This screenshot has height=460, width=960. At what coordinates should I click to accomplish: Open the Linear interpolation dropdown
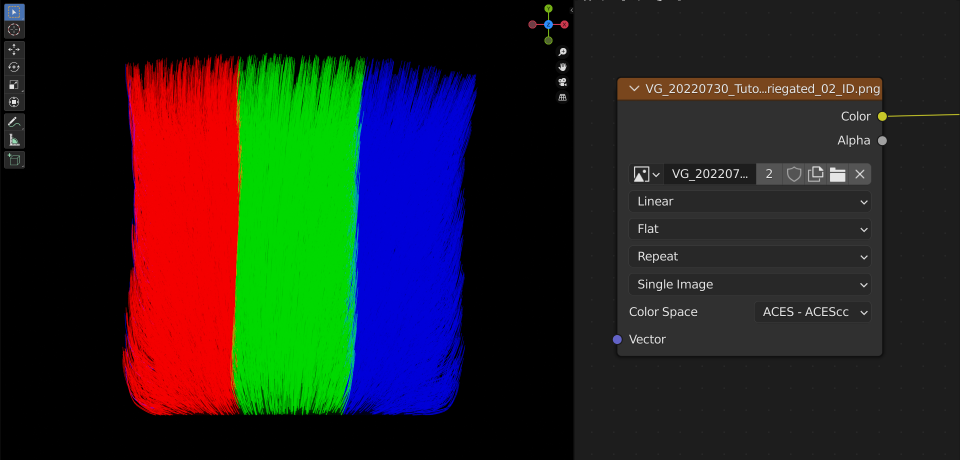click(x=750, y=202)
